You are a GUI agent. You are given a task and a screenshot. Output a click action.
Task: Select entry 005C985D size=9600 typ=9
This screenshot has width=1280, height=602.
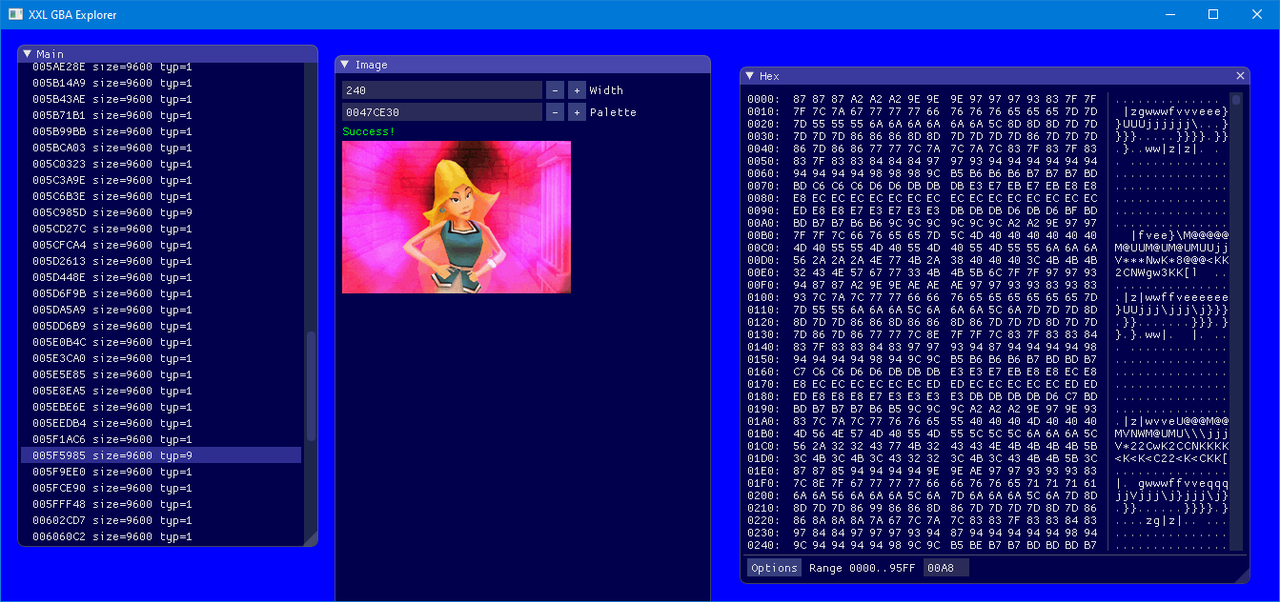(x=161, y=212)
